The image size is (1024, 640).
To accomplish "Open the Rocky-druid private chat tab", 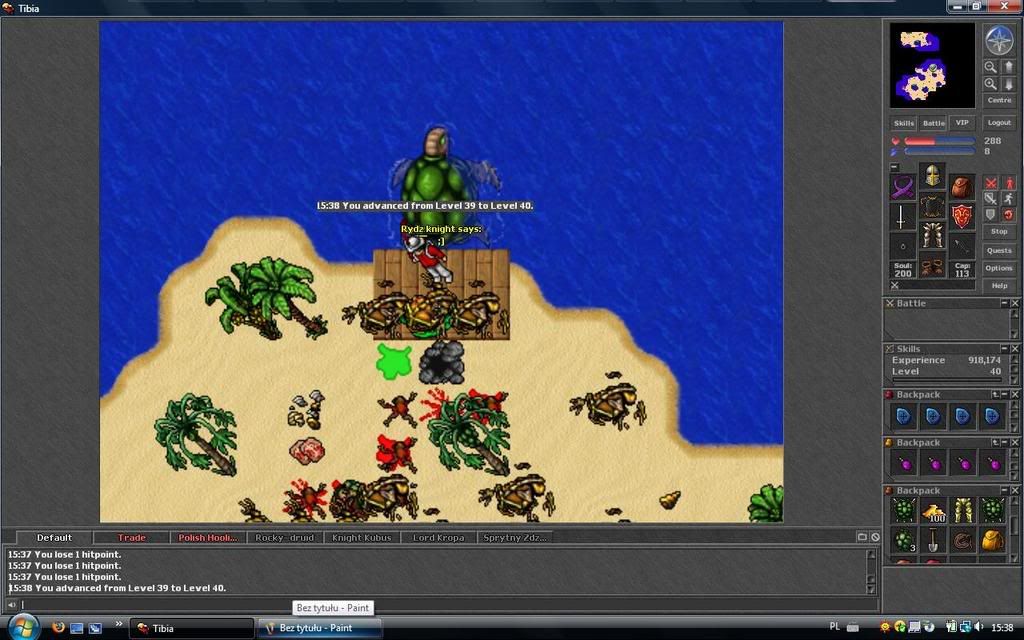I will (x=285, y=537).
